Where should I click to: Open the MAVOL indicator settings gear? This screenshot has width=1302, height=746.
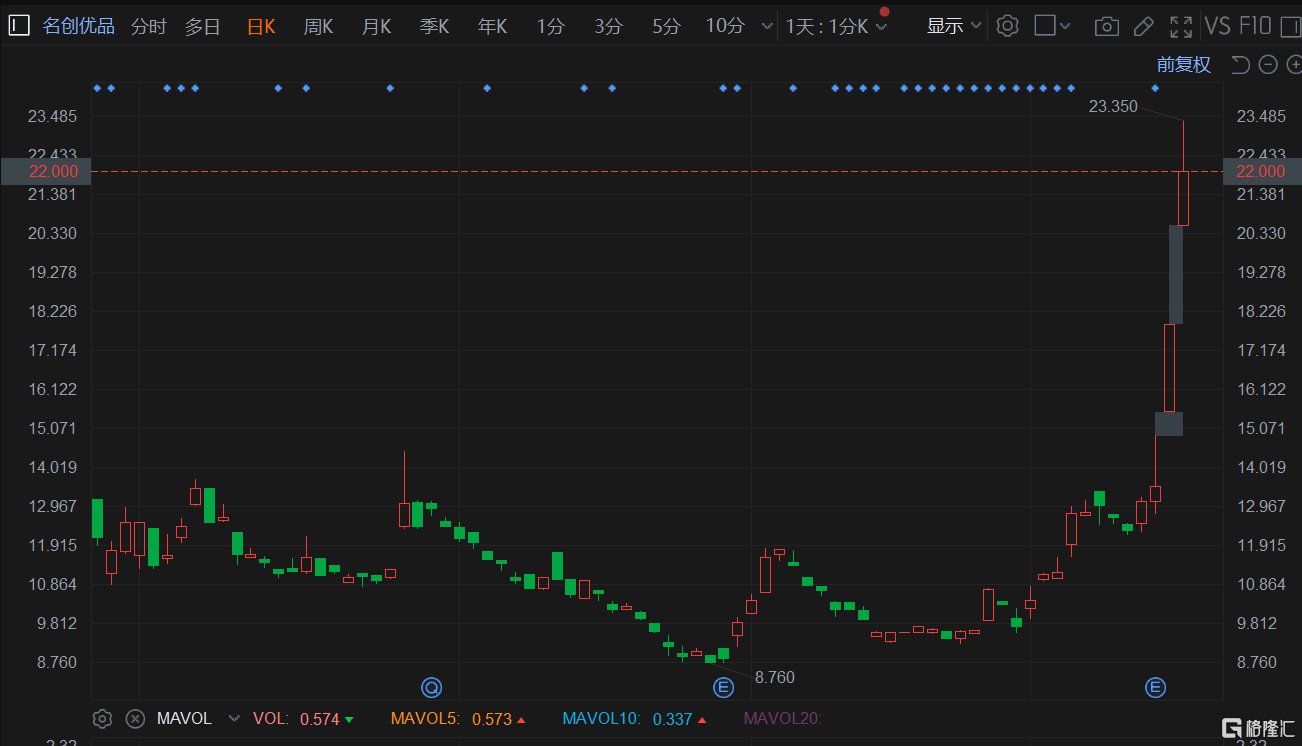tap(102, 718)
